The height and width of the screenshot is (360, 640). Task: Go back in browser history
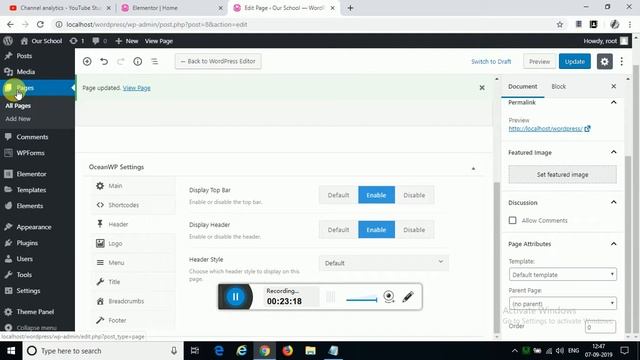coord(10,24)
